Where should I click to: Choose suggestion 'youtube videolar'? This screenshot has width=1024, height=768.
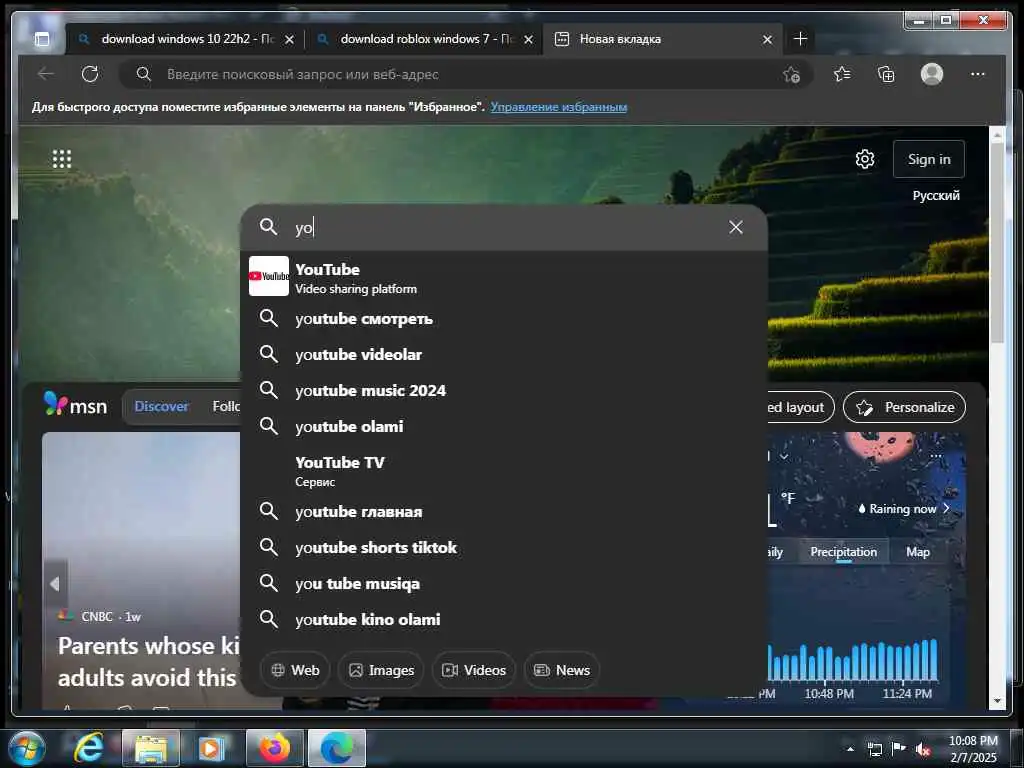coord(504,355)
